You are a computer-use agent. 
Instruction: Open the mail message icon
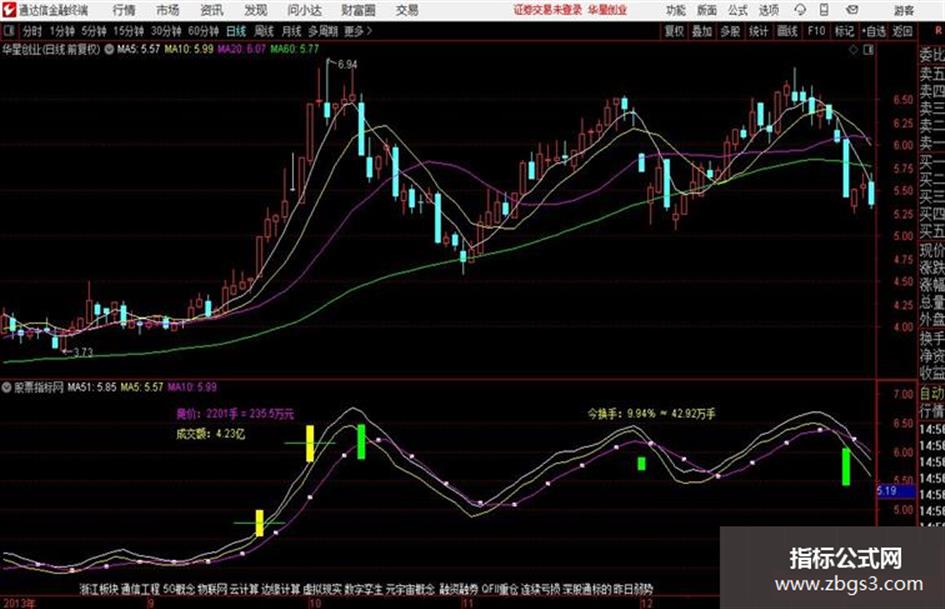click(x=852, y=10)
